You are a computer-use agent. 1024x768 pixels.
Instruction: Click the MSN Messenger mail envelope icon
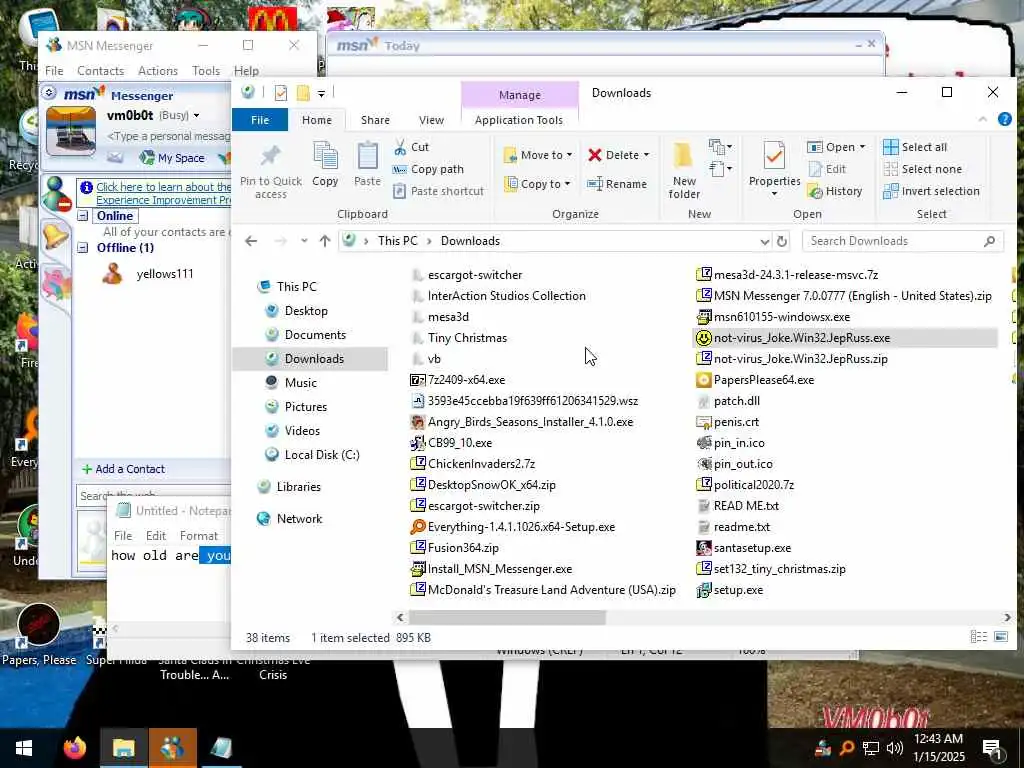115,158
